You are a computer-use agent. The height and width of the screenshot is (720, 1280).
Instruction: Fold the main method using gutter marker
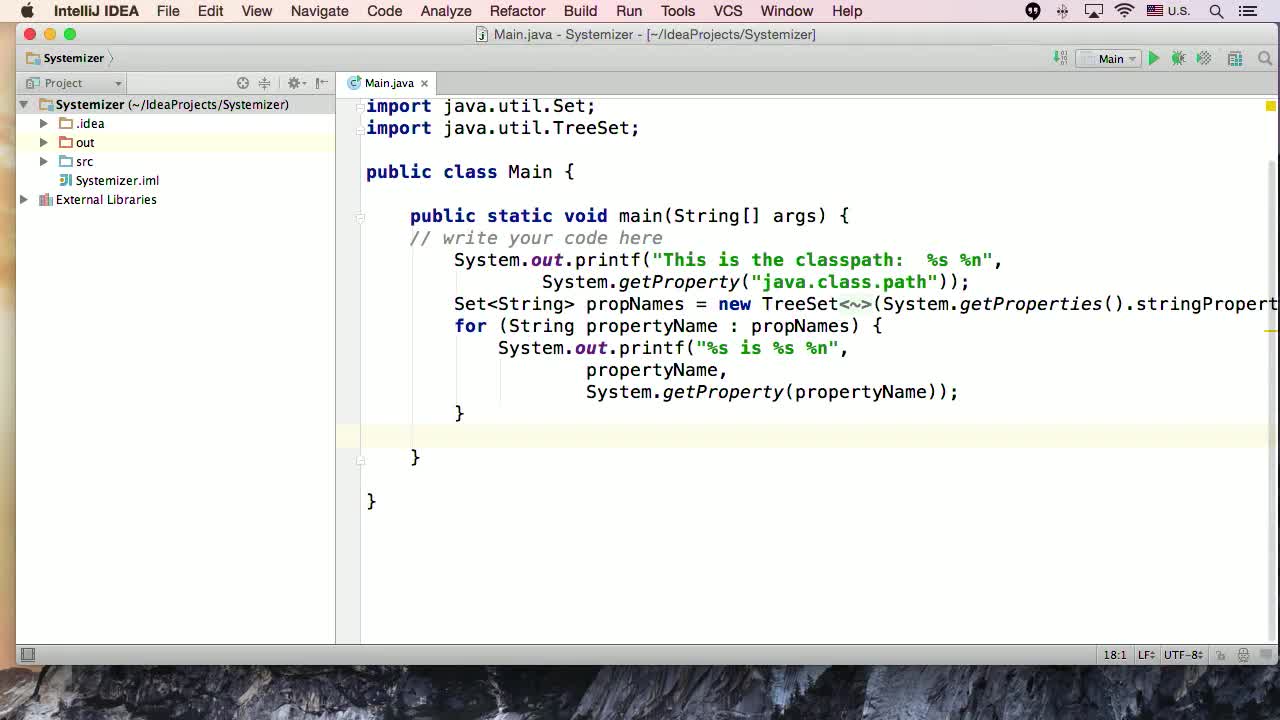[360, 216]
